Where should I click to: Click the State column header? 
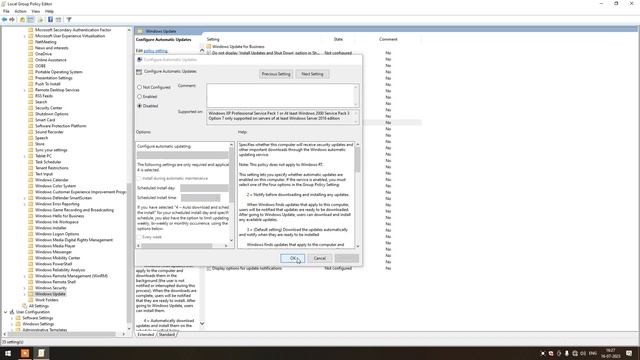pyautogui.click(x=338, y=39)
